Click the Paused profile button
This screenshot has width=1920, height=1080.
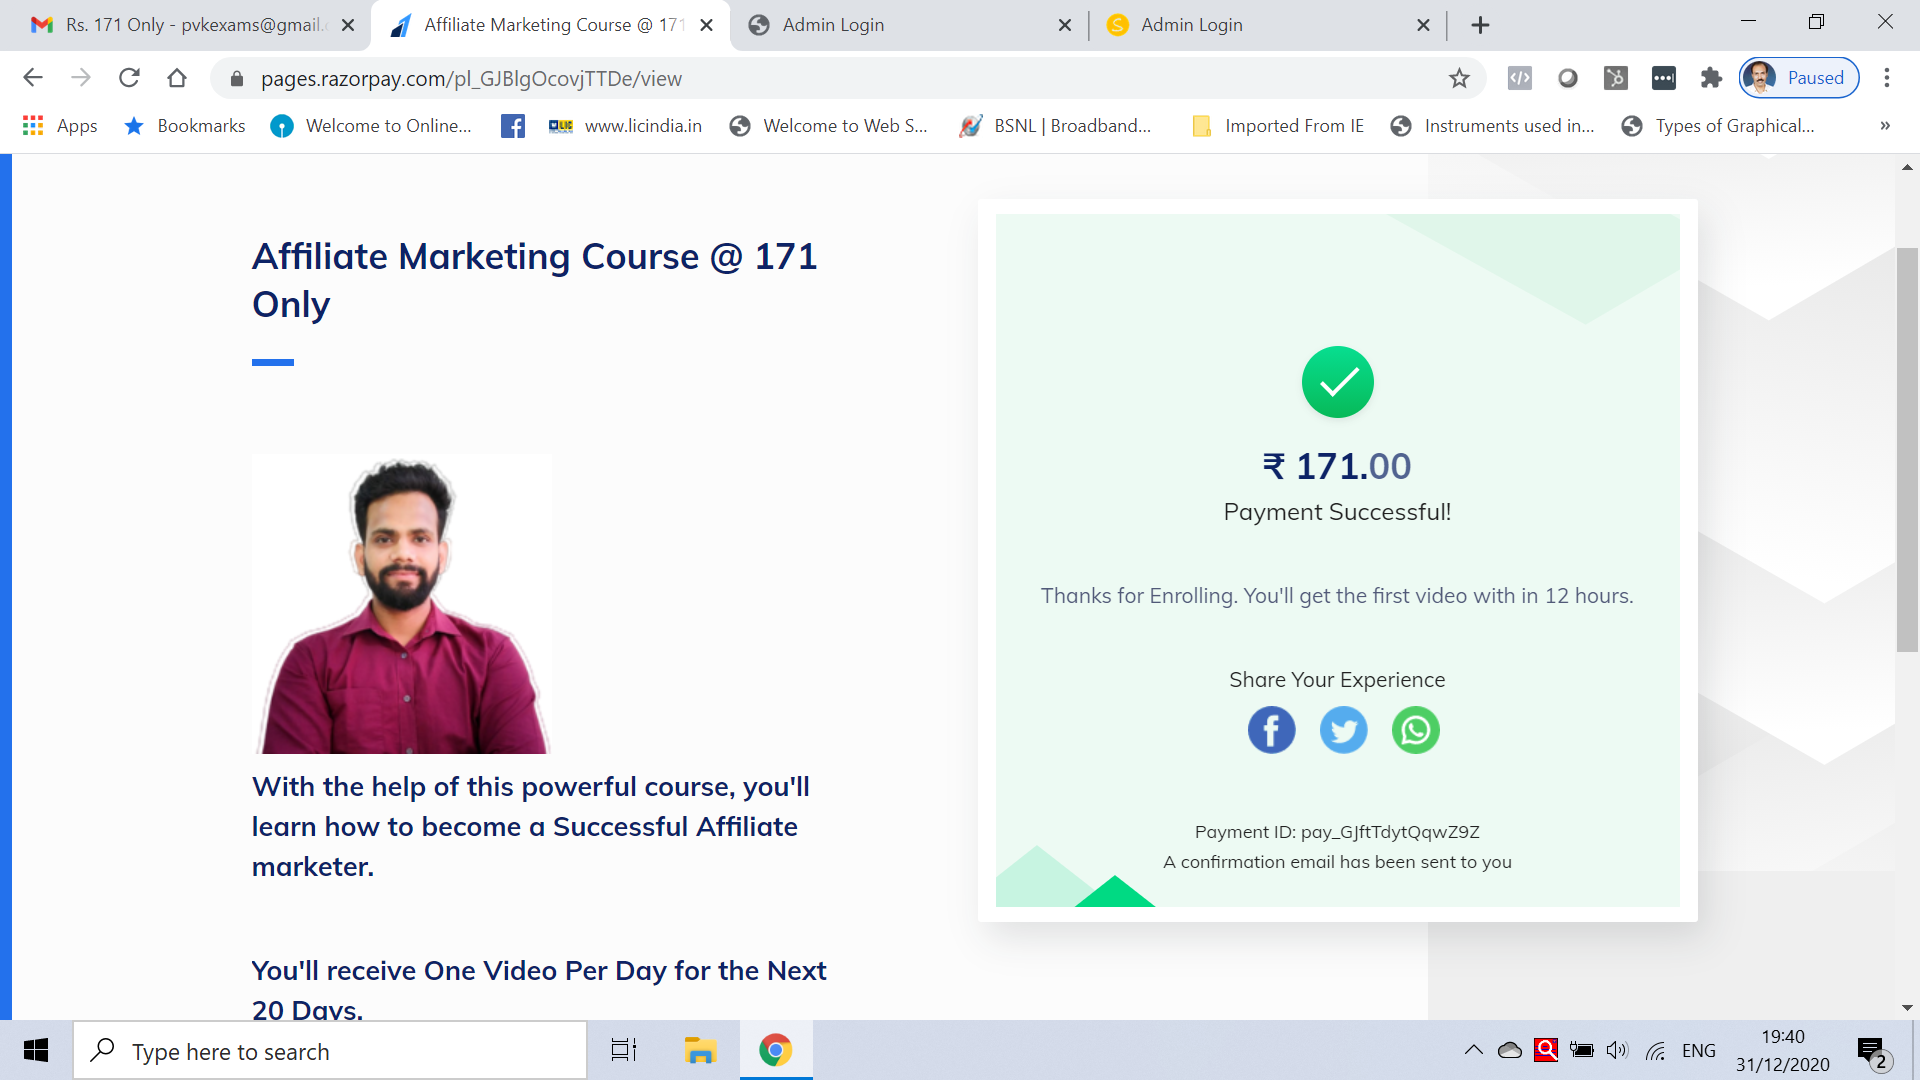pyautogui.click(x=1798, y=78)
